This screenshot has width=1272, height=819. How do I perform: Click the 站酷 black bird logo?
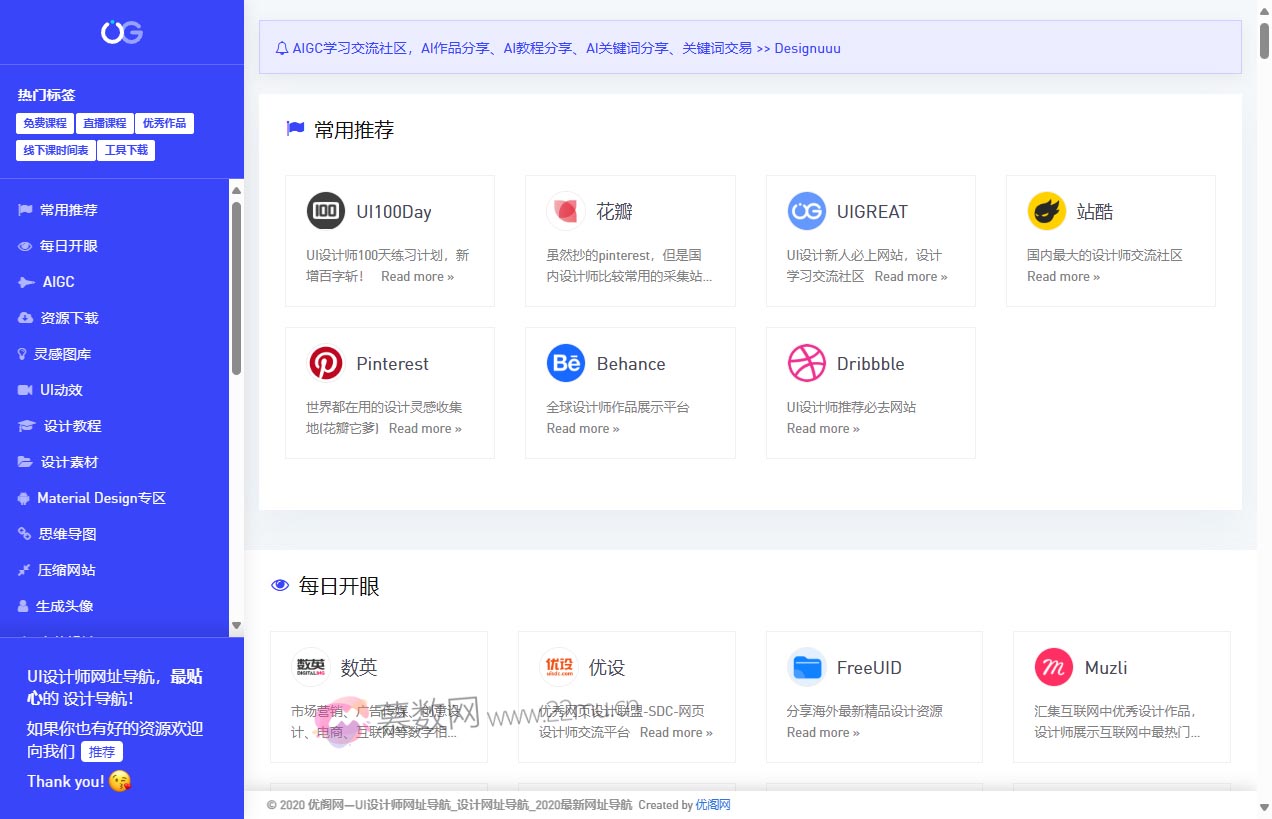click(x=1046, y=211)
